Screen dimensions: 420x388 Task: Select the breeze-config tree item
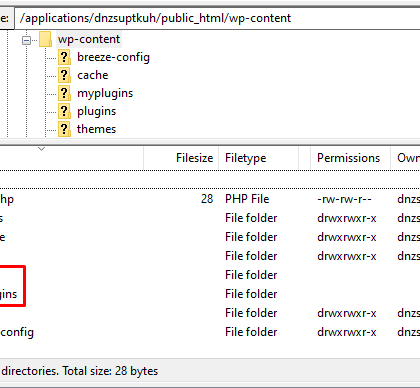pyautogui.click(x=113, y=57)
